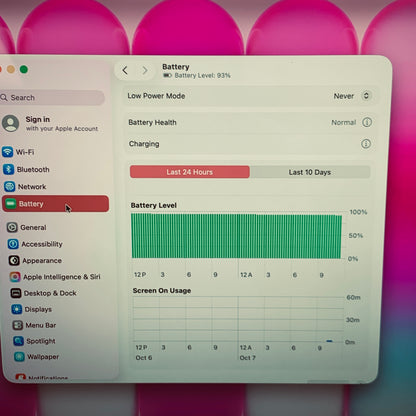Click Battery Level: 93% text

202,75
